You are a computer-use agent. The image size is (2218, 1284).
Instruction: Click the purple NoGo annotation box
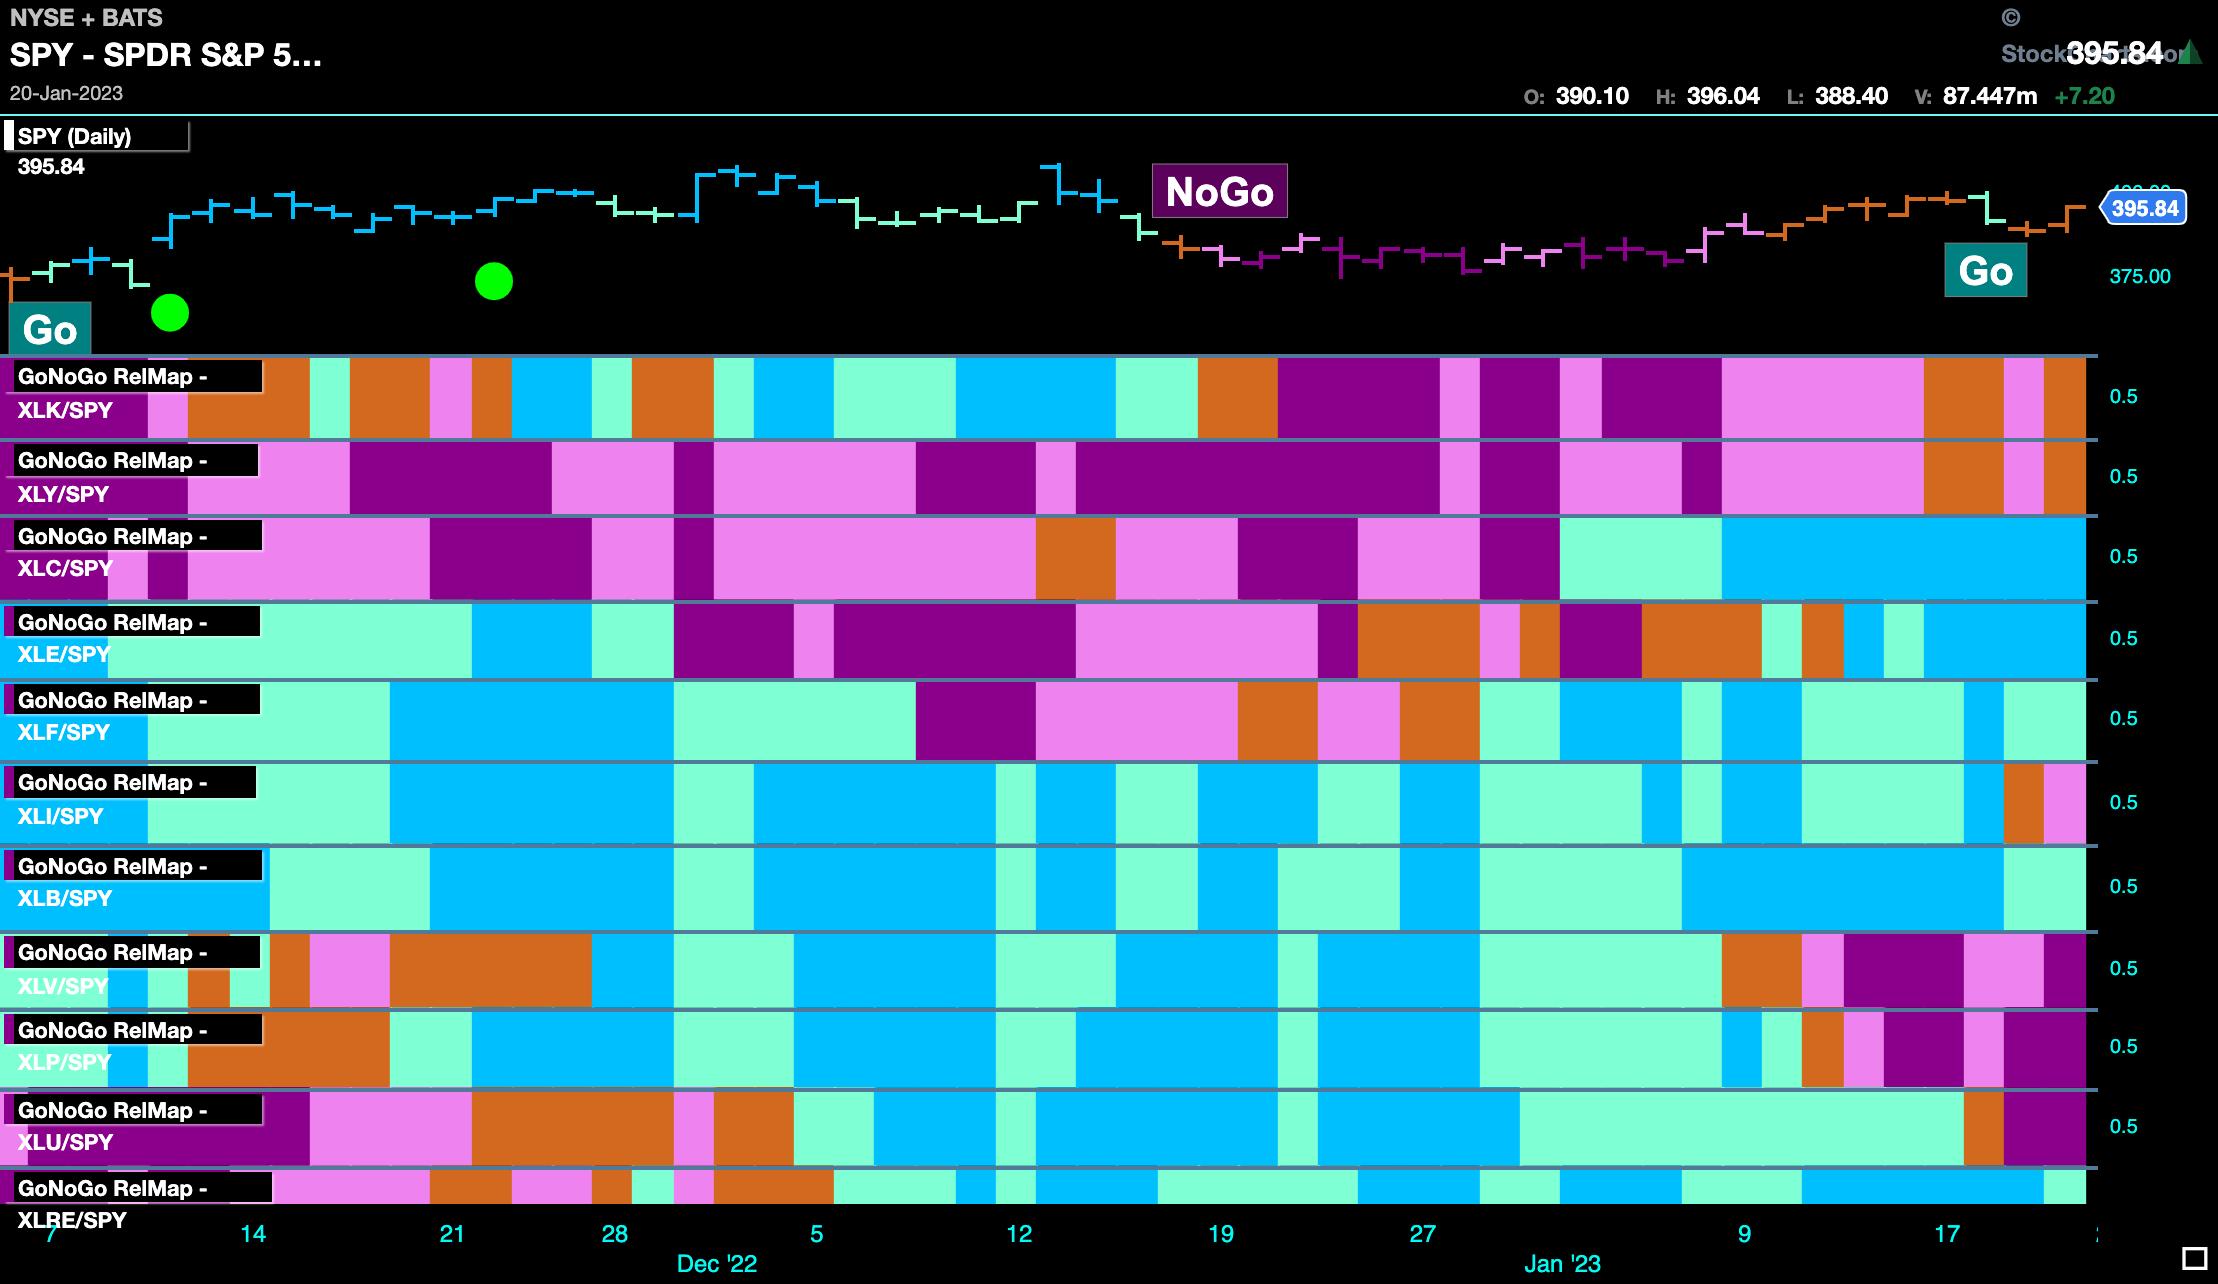click(x=1219, y=191)
